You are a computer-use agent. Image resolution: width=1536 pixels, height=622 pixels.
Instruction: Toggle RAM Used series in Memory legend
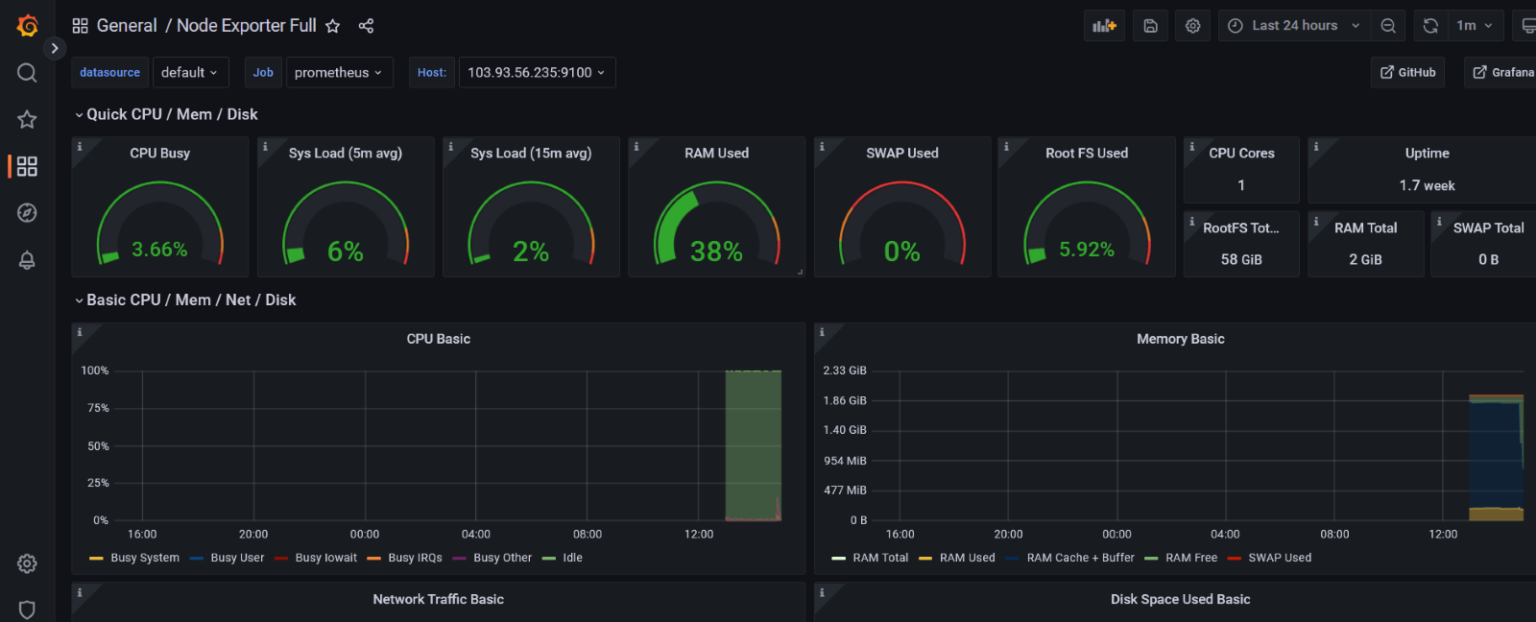966,558
